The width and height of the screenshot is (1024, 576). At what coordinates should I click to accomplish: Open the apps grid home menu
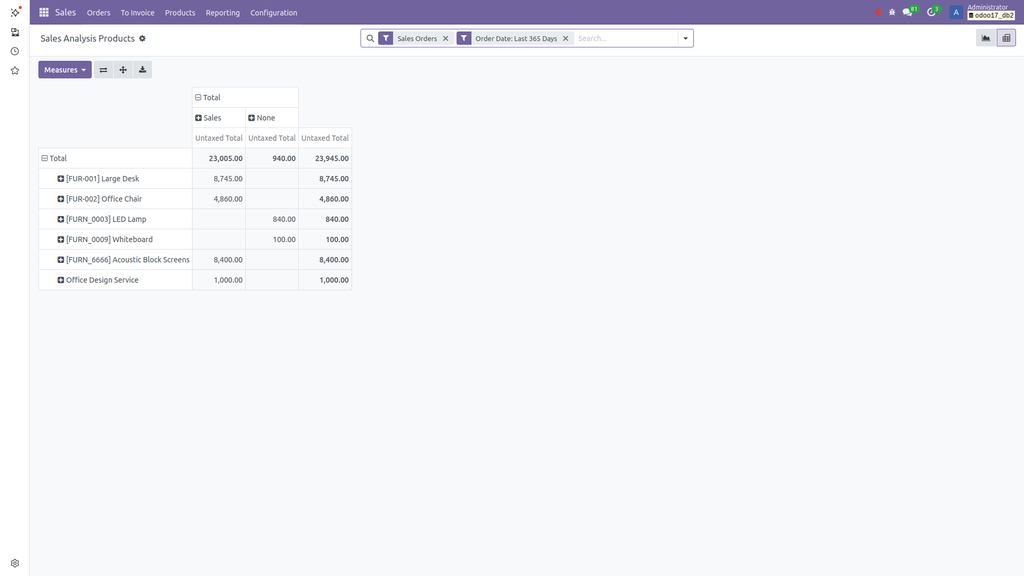[44, 13]
